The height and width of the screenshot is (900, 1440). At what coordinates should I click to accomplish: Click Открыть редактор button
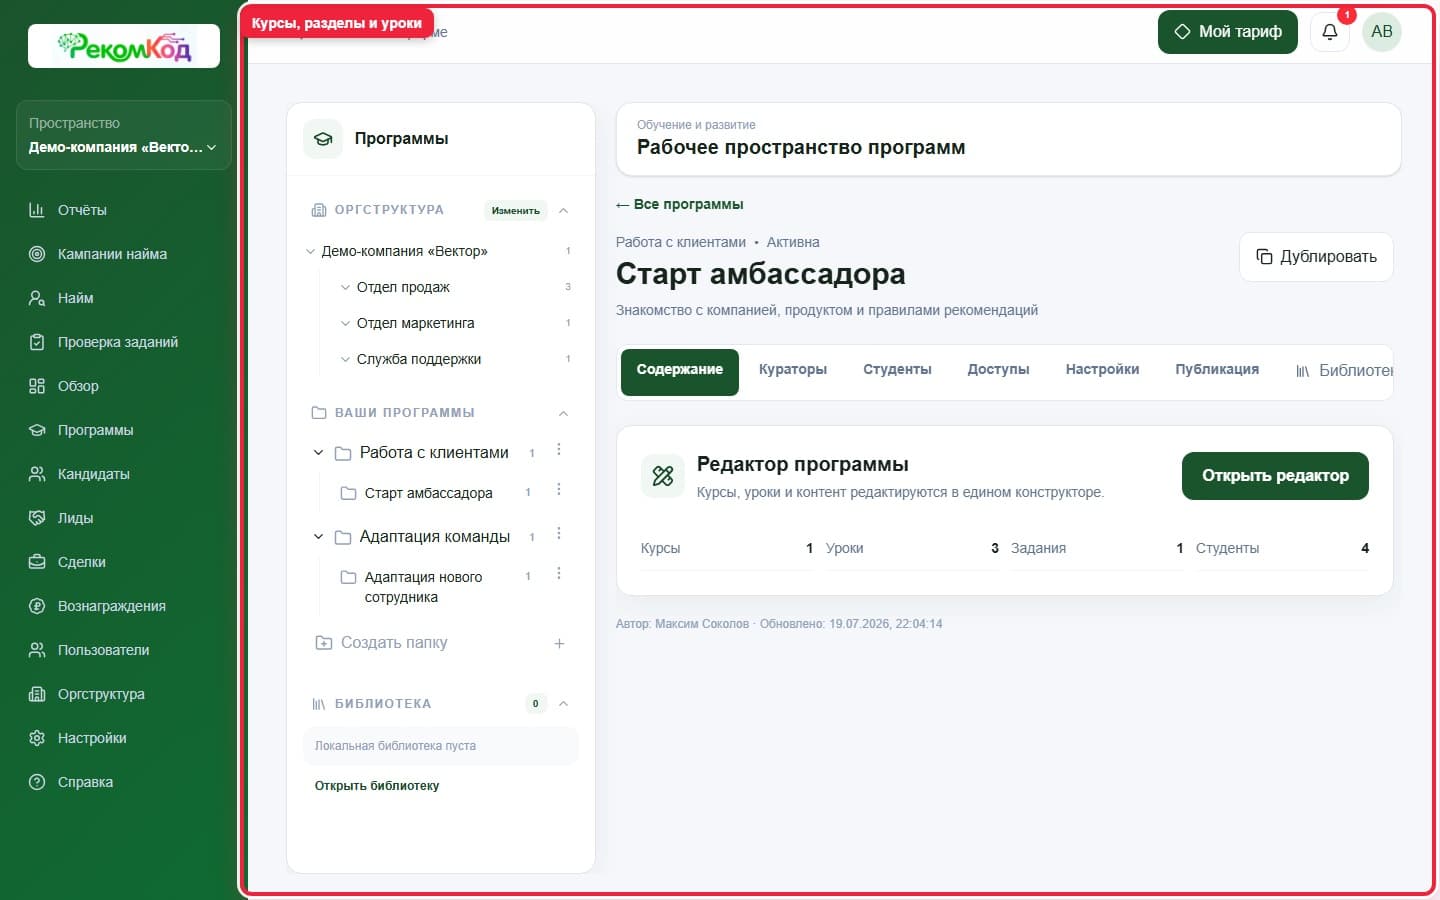1275,476
